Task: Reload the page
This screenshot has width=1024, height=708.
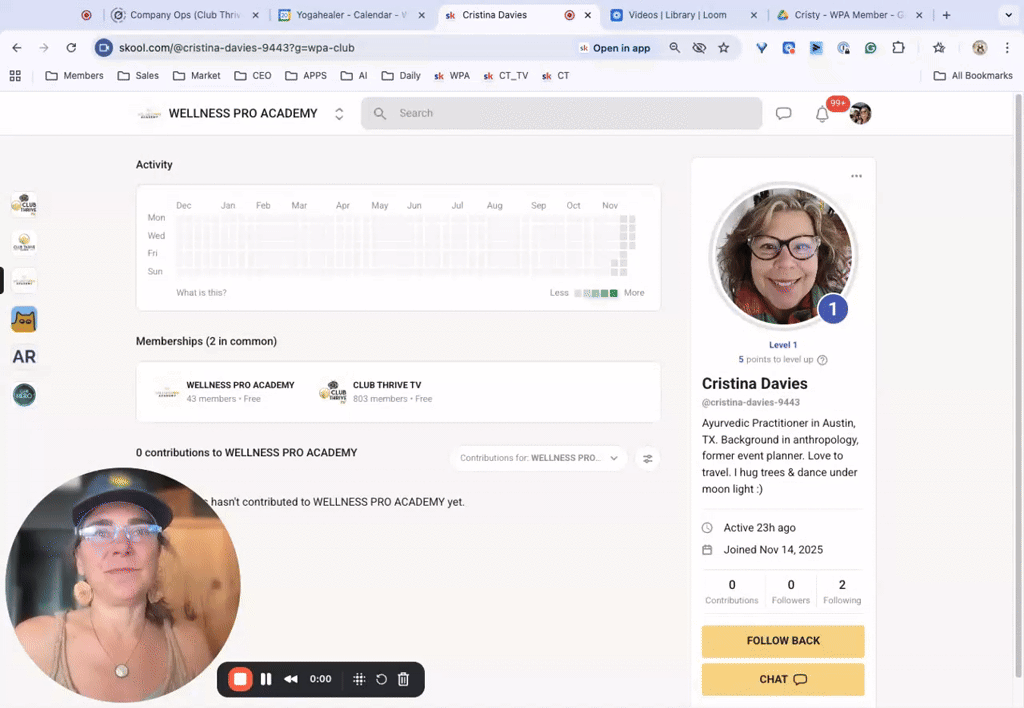Action: pyautogui.click(x=71, y=48)
